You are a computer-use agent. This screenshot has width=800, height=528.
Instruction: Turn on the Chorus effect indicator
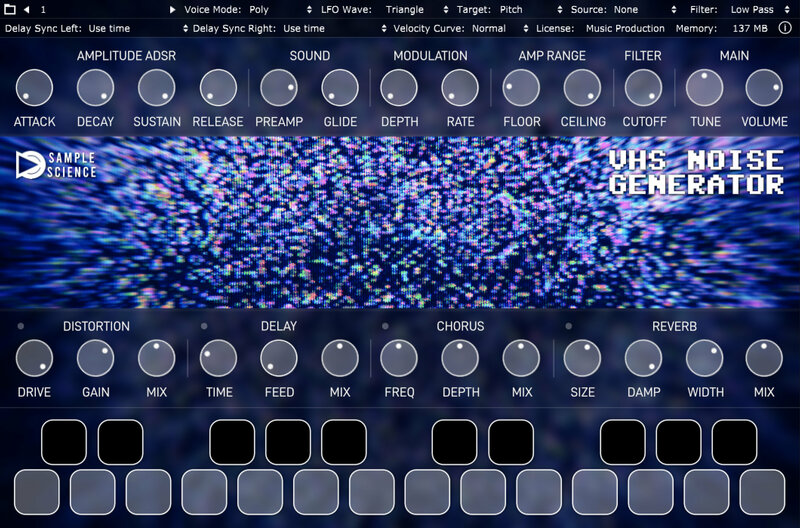click(x=385, y=327)
